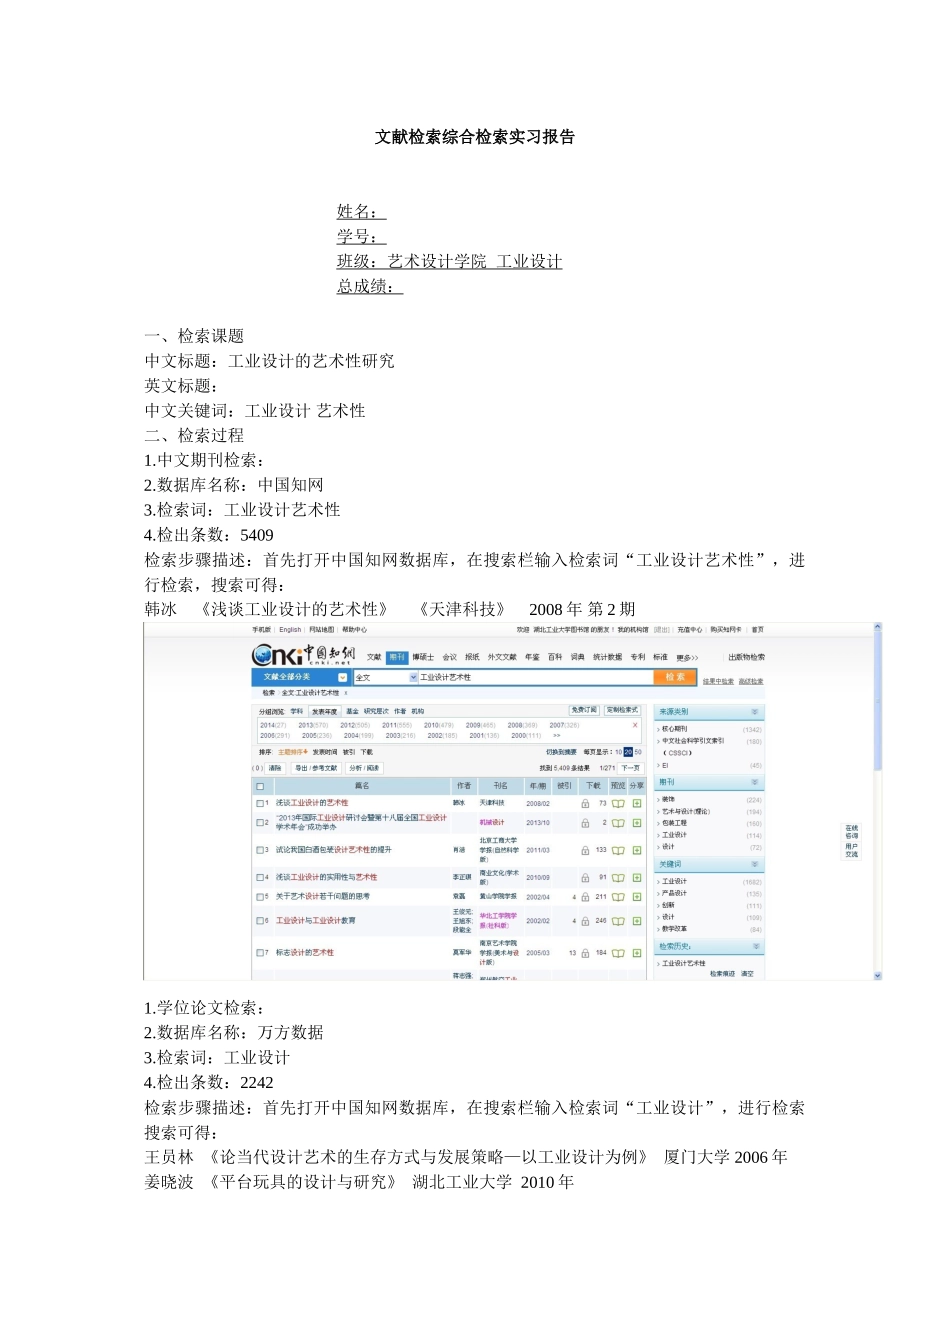Click 导出/参考文献 button

316,768
